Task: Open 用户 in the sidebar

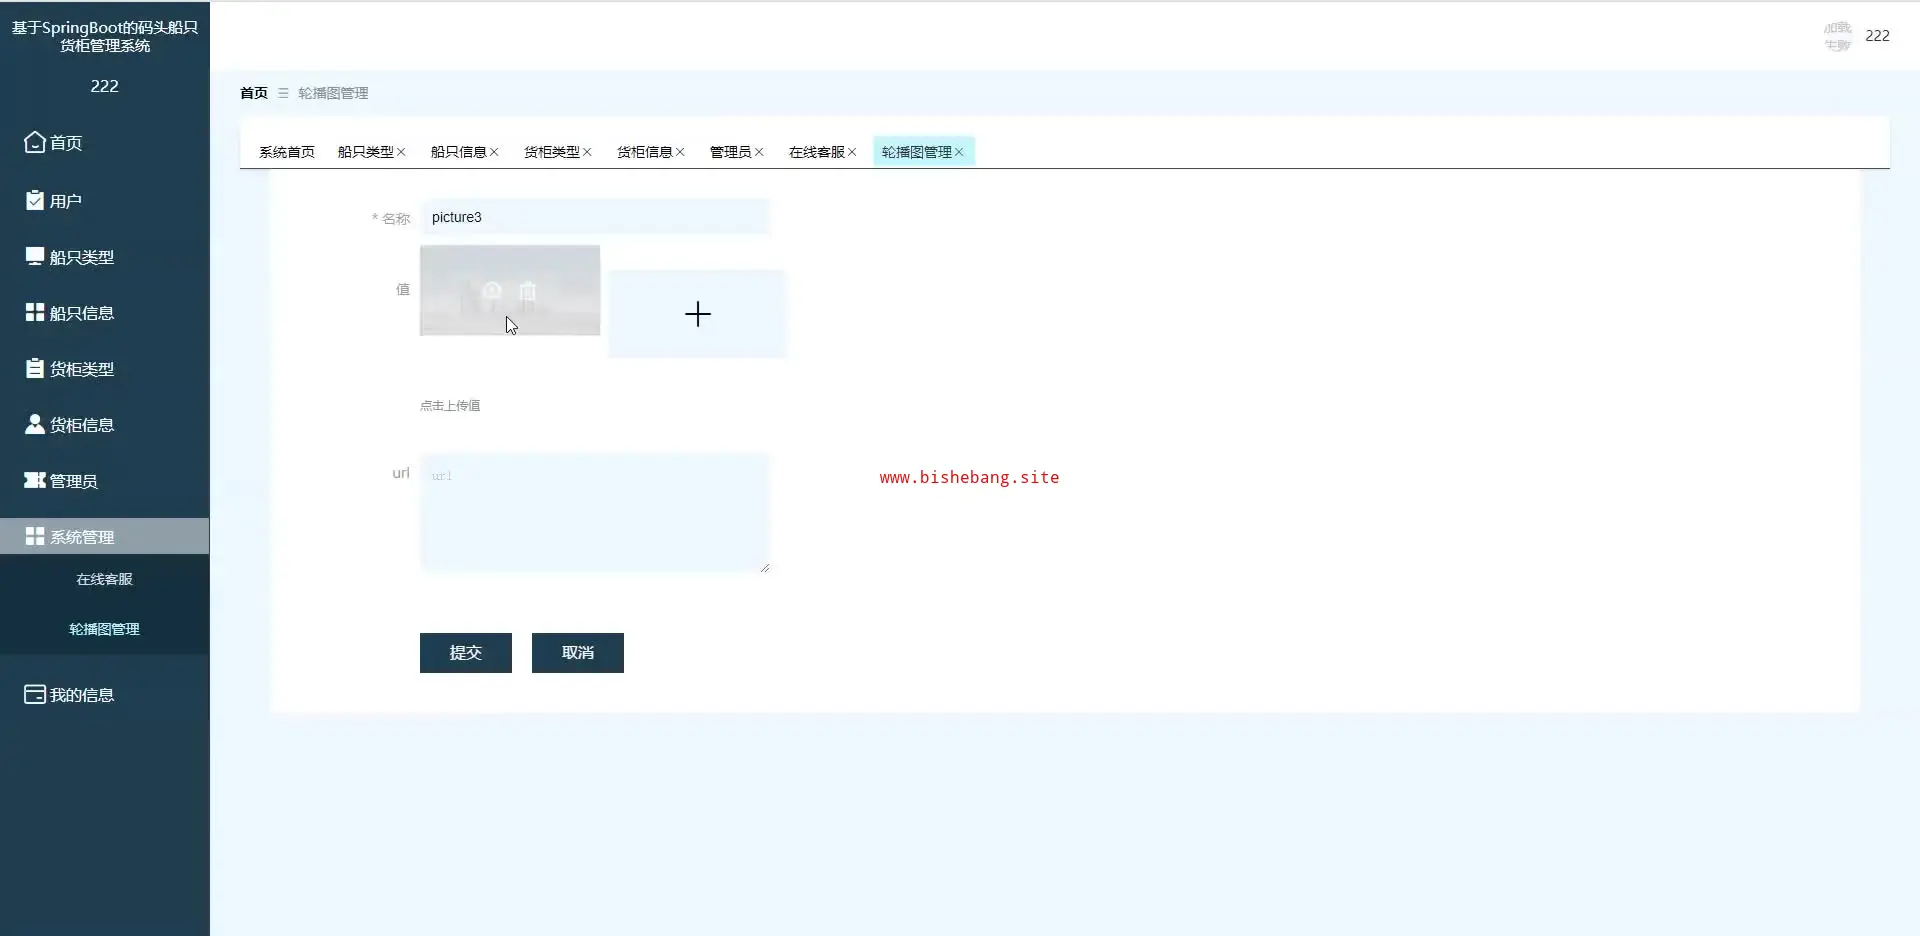Action: 104,200
